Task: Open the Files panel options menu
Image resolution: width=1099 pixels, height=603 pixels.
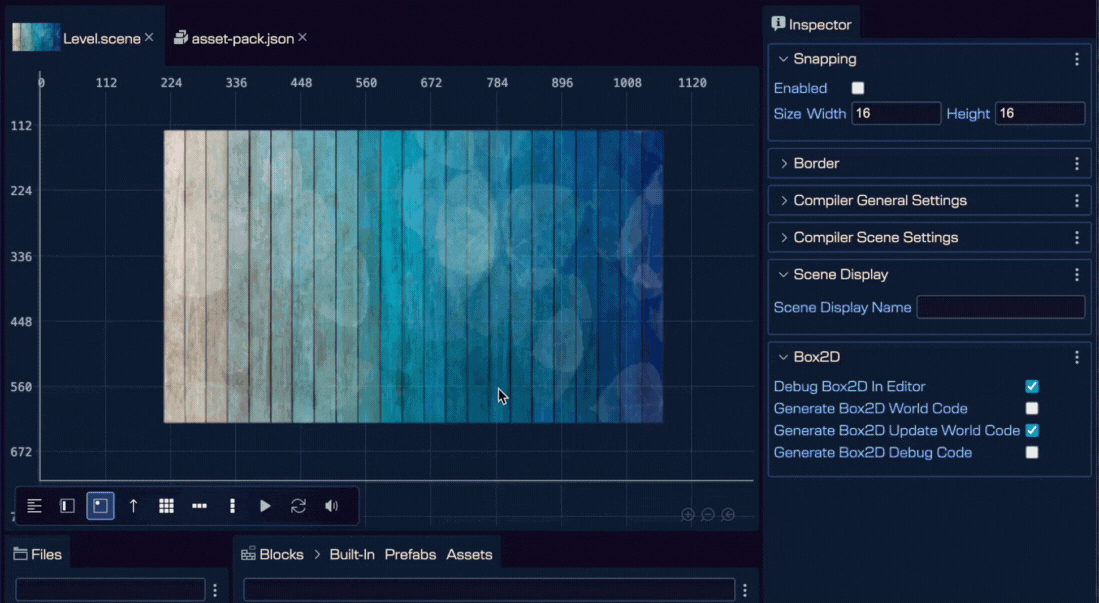Action: pyautogui.click(x=215, y=590)
